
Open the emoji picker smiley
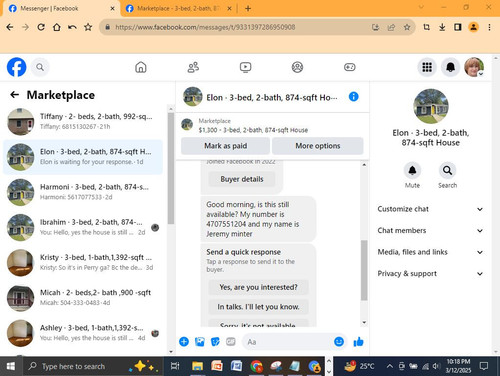pyautogui.click(x=339, y=342)
